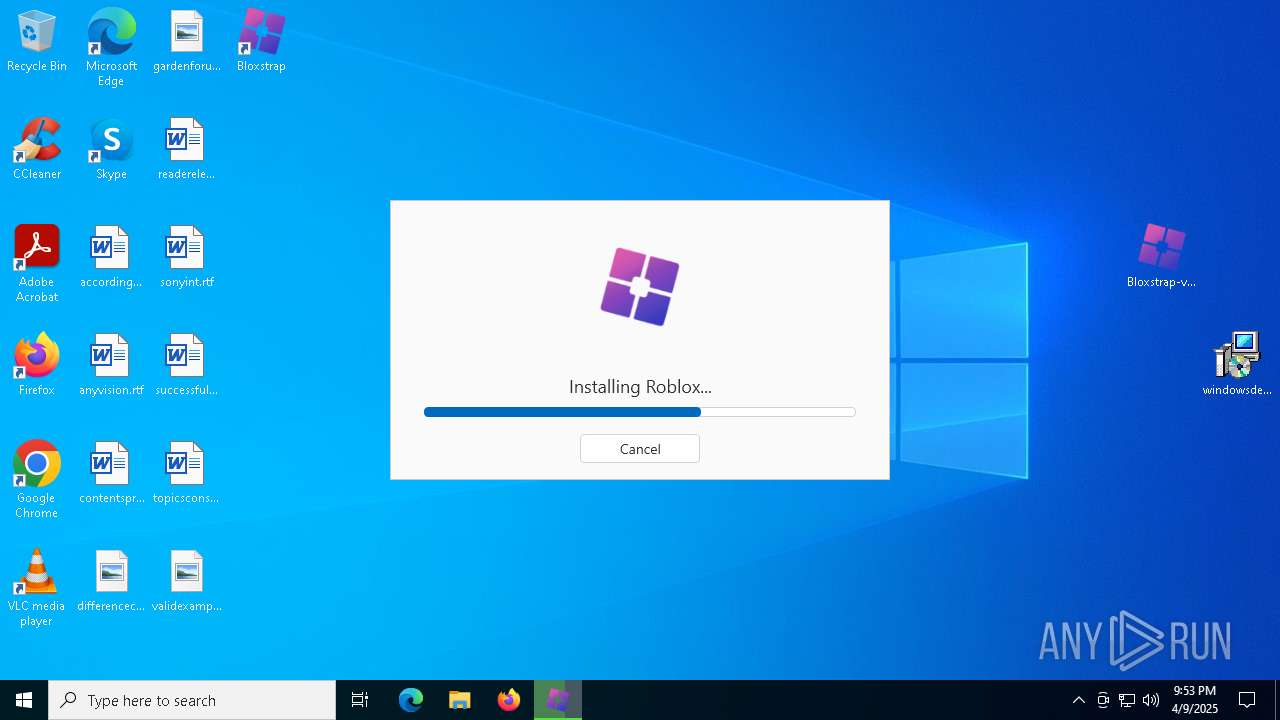Select the Google Chrome desktop shortcut
Screen dimensions: 1280x720
point(37,480)
